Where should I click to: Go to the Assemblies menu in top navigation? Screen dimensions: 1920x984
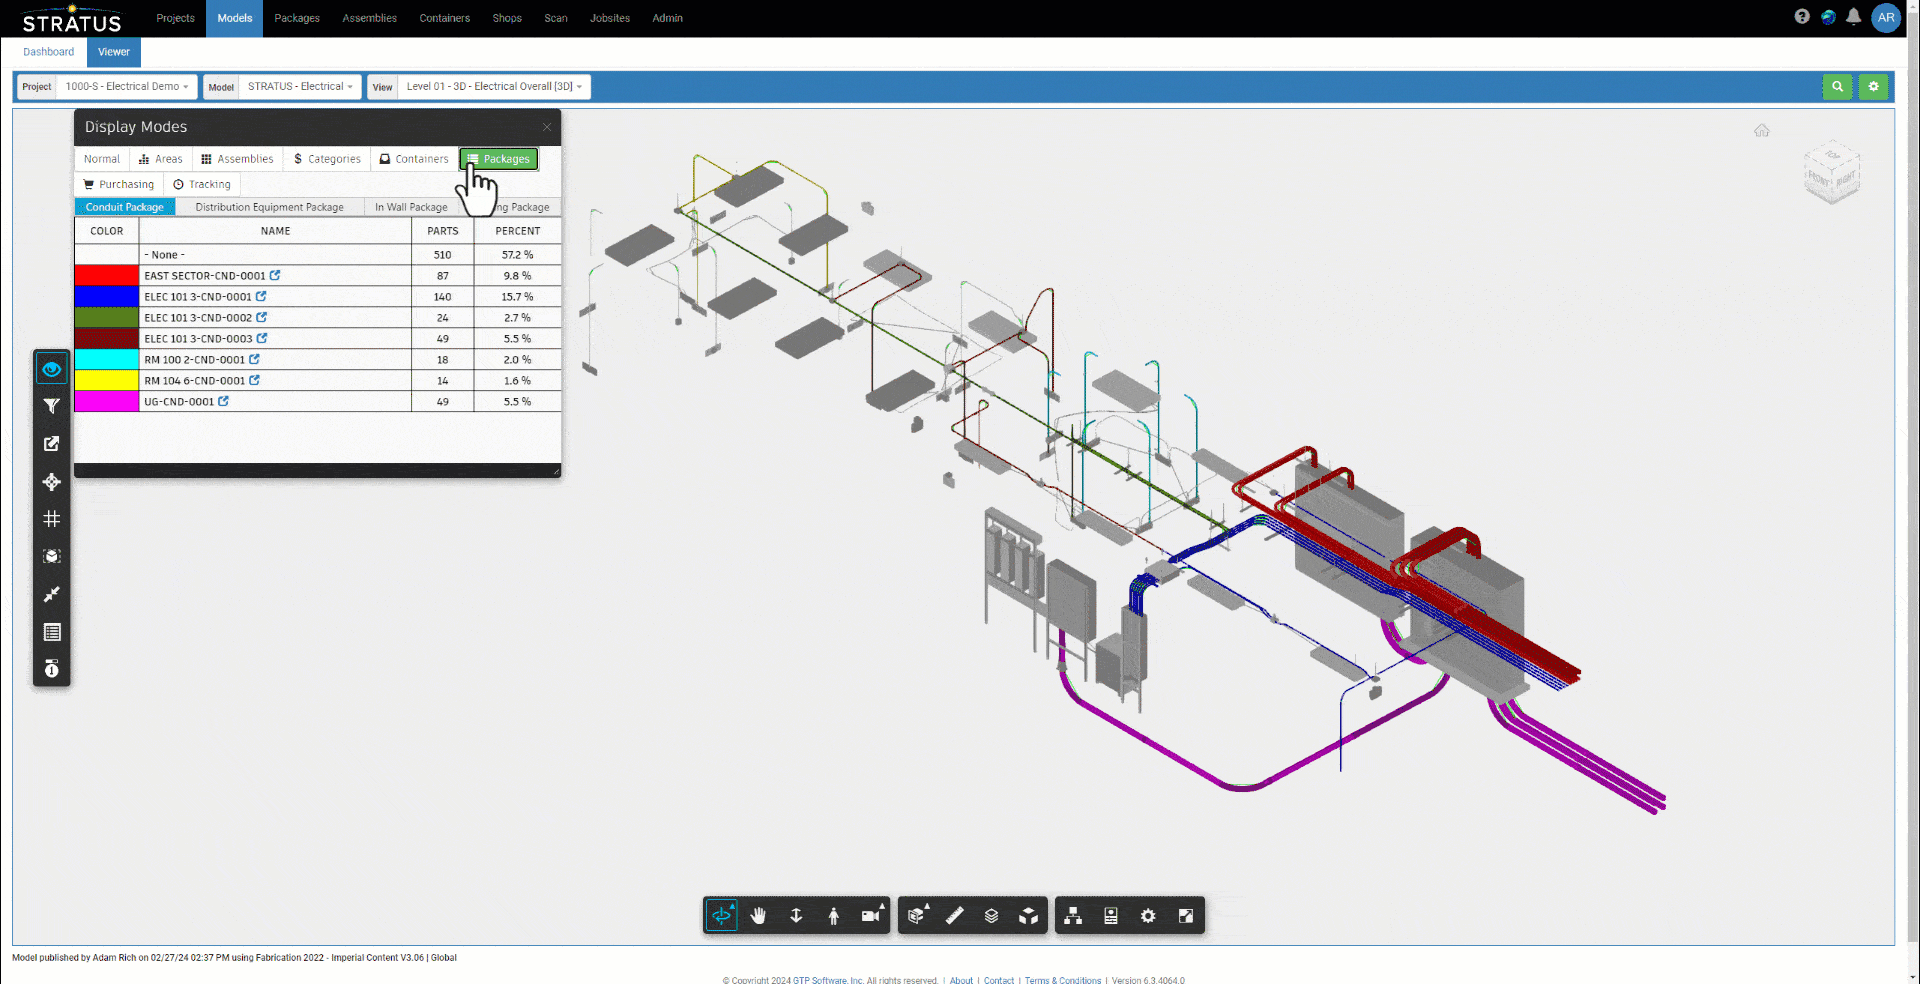369,18
